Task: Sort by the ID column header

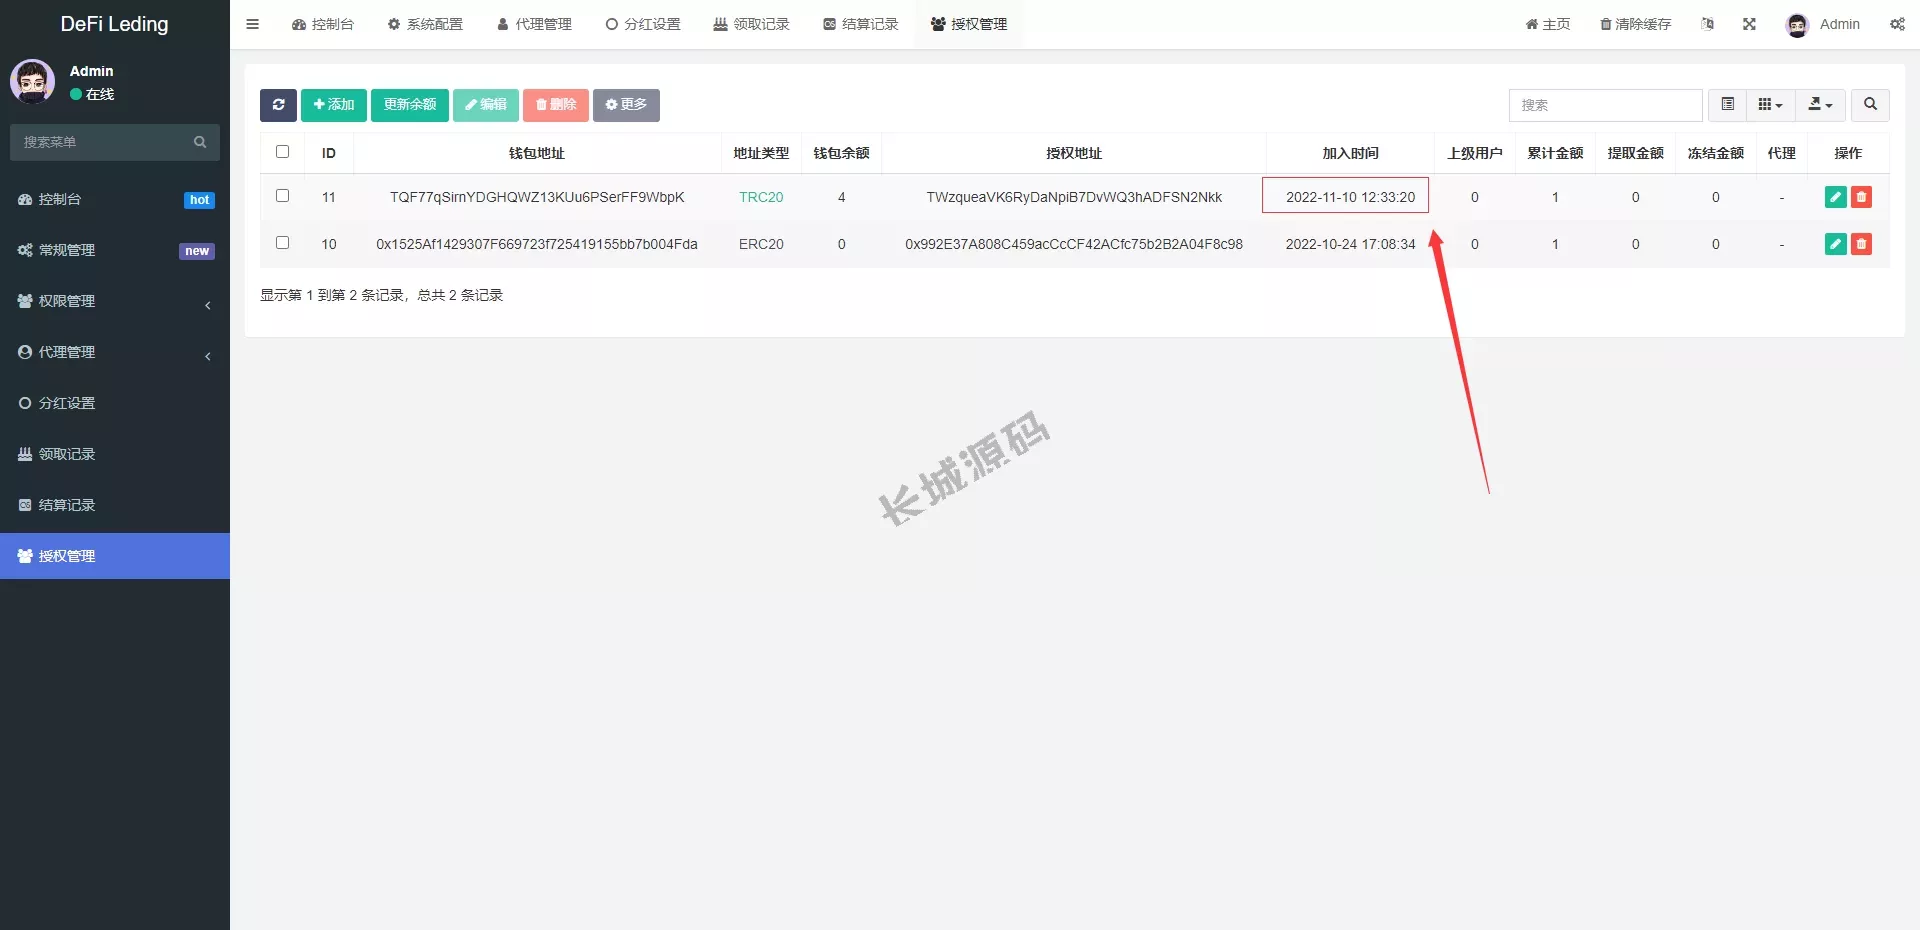Action: 329,153
